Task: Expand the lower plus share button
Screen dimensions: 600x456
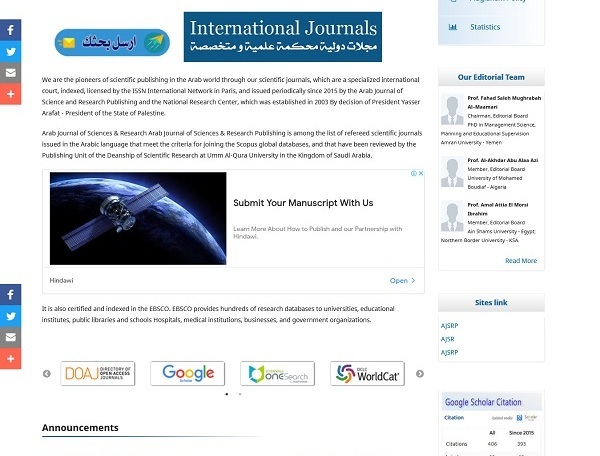Action: [10, 359]
